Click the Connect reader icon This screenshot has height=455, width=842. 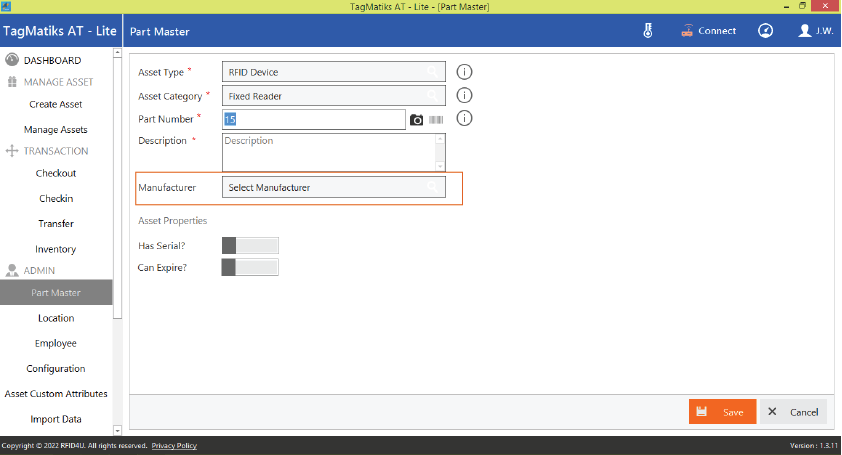click(x=687, y=31)
